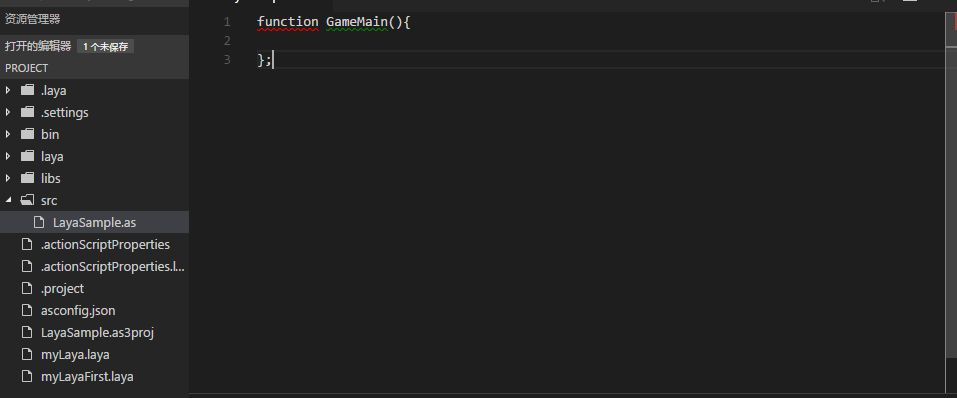Expand the libs folder arrow
The image size is (957, 398).
click(8, 178)
